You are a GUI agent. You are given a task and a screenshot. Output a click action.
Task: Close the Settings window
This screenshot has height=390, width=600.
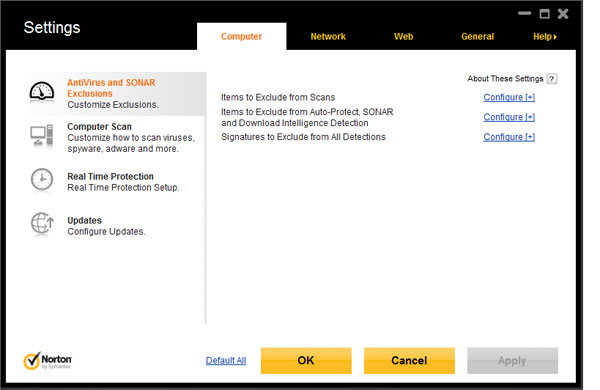pyautogui.click(x=563, y=14)
